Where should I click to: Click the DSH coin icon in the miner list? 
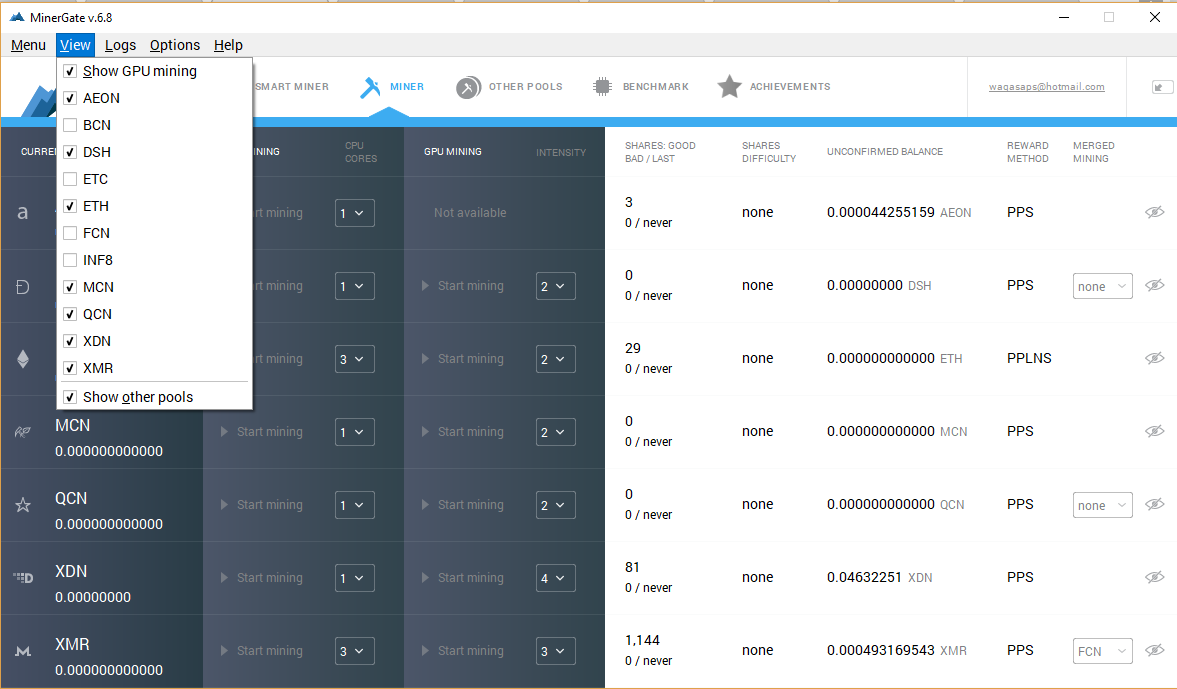coord(23,287)
